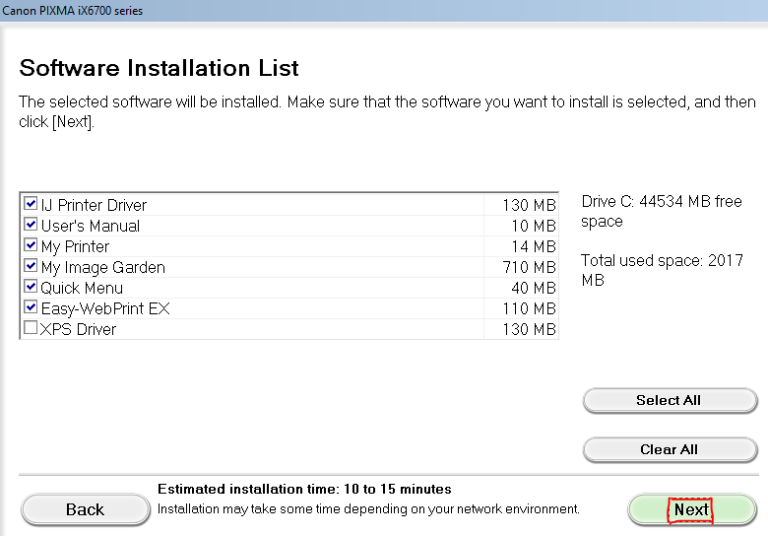Disable the Easy-WebPrint EX checkbox

tap(31, 308)
